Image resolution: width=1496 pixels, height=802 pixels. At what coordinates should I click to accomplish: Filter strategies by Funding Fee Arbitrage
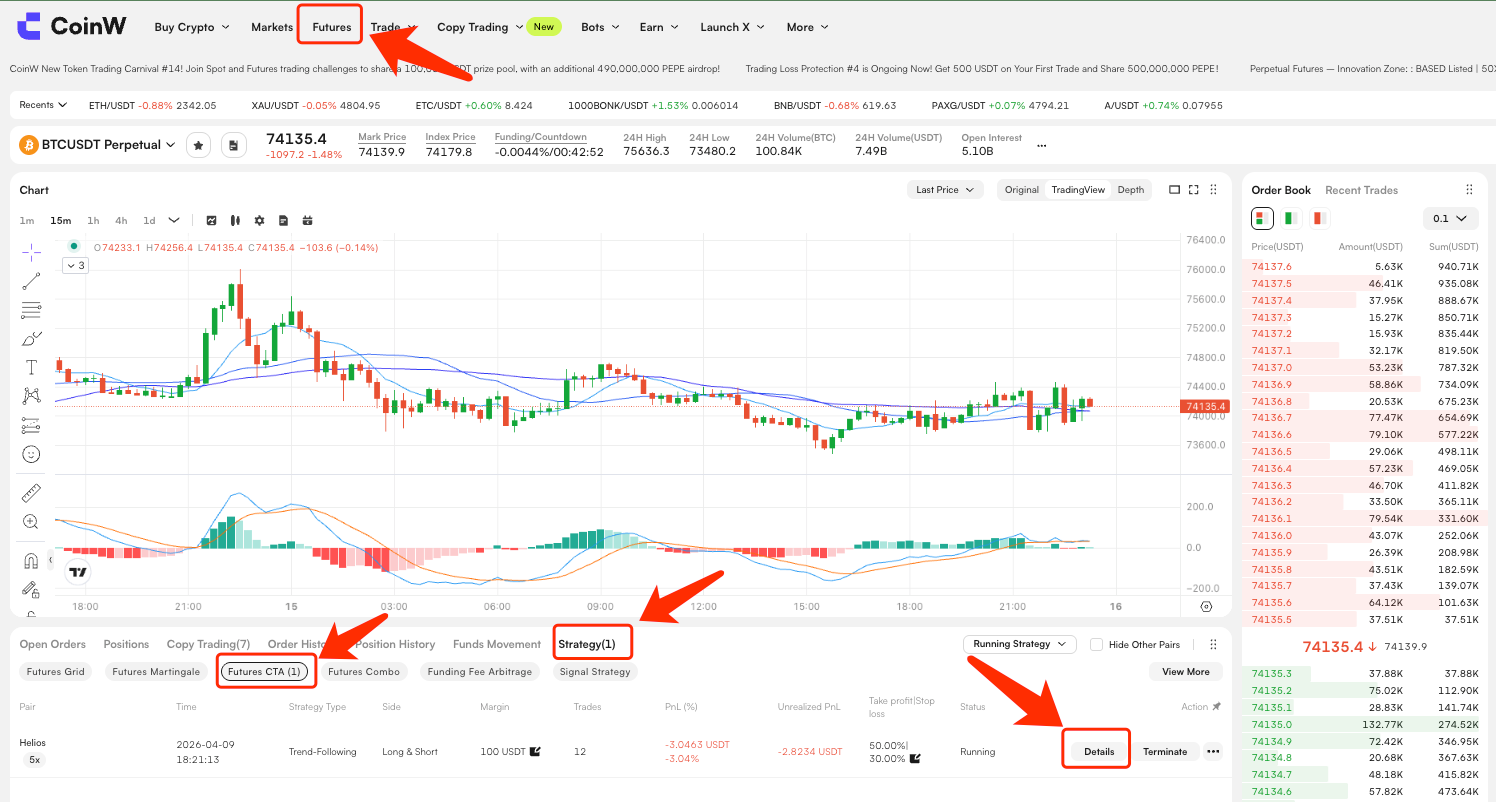(480, 672)
